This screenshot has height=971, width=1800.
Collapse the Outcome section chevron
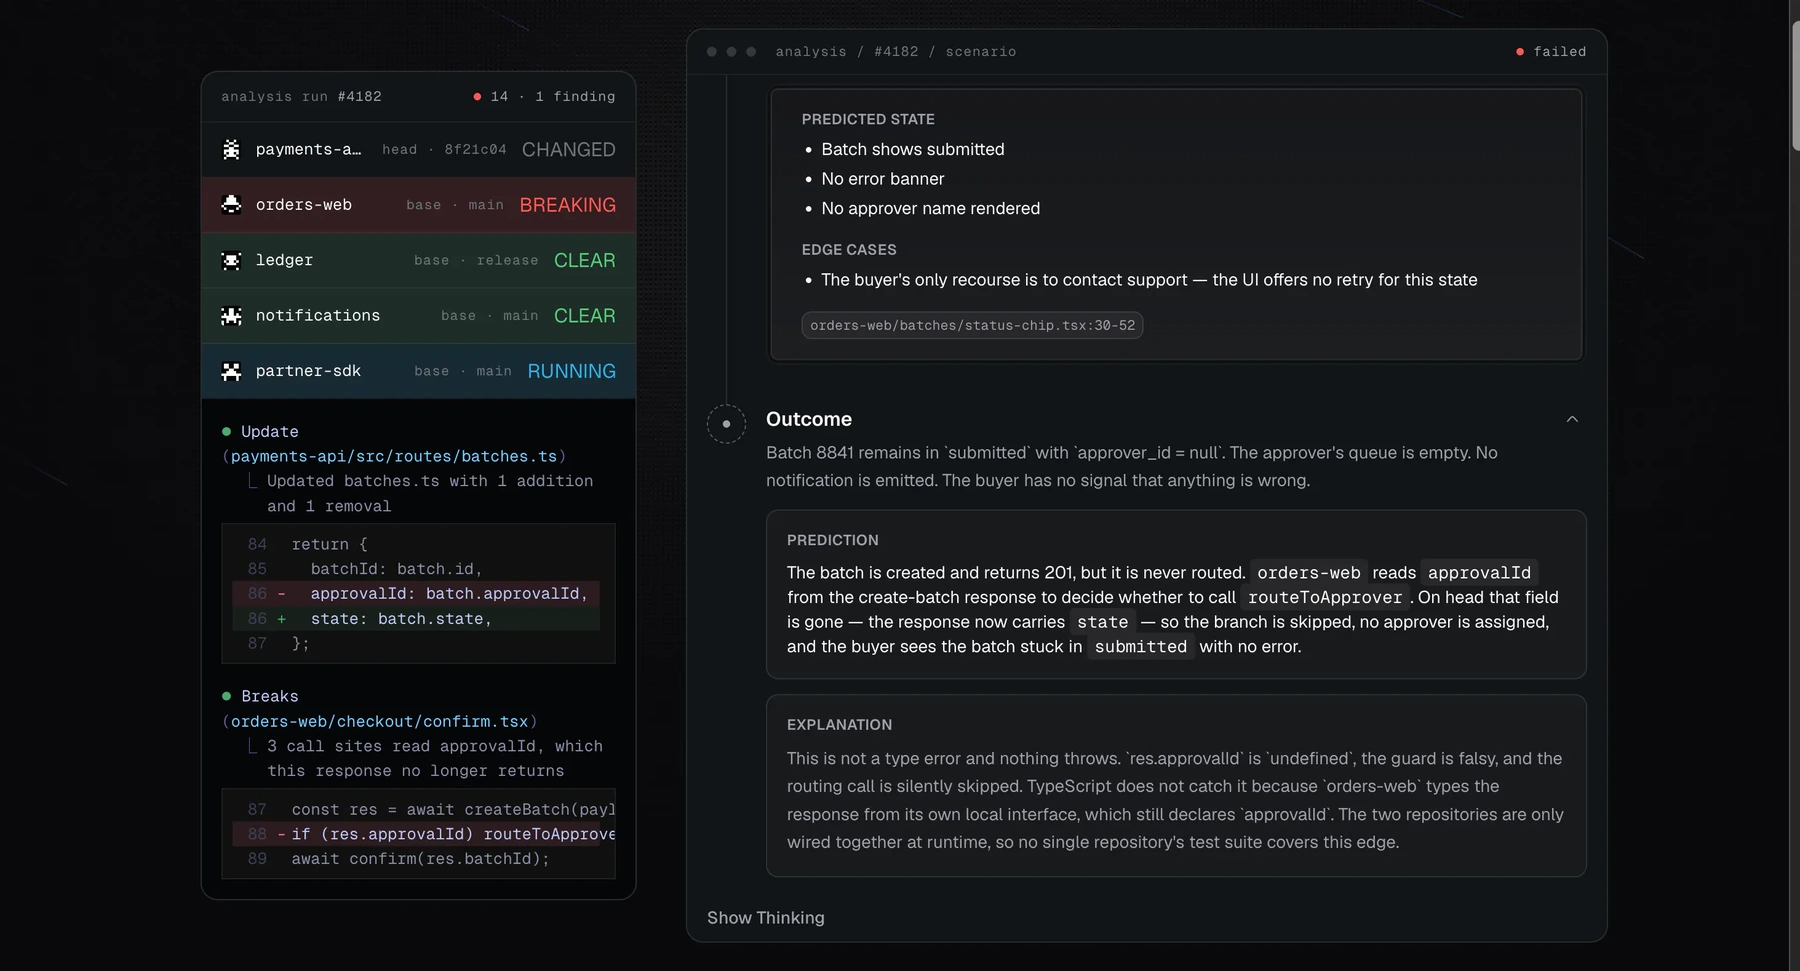[x=1572, y=419]
